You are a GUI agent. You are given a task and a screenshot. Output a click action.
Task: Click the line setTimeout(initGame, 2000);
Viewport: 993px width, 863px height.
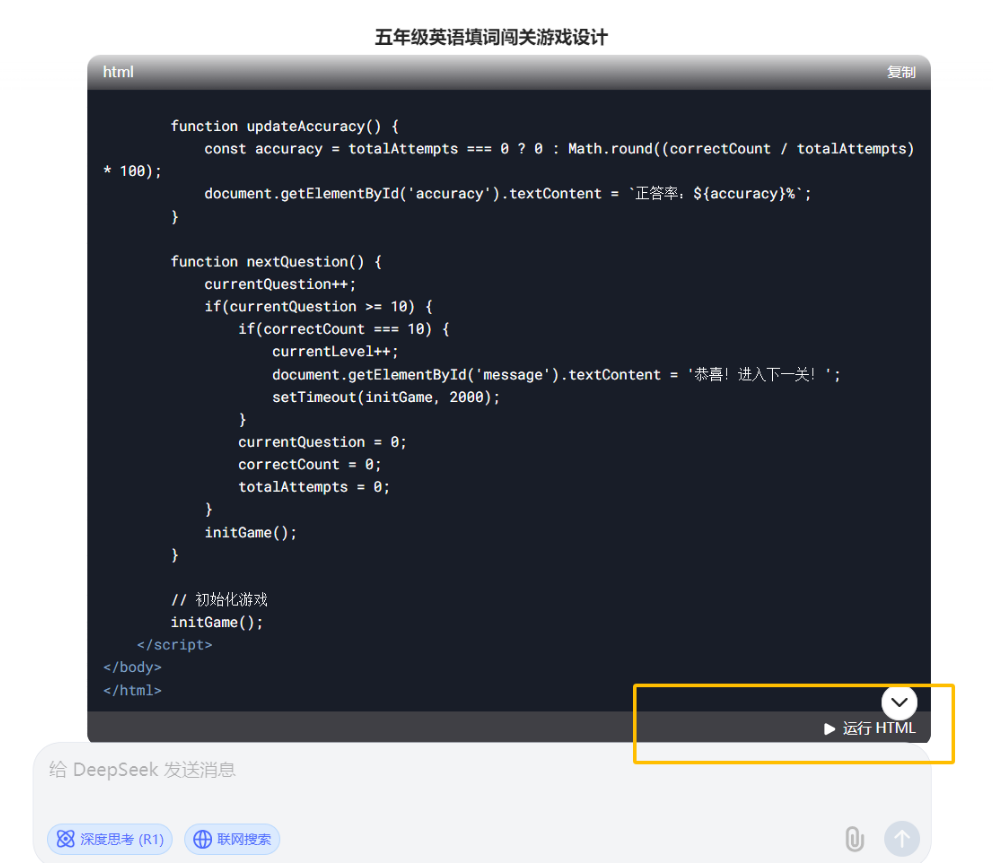(386, 397)
